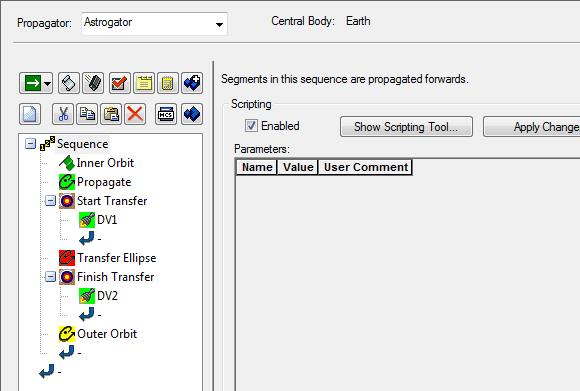This screenshot has width=580, height=391.
Task: Click the blue-diamonds plus icon
Action: pos(192,83)
